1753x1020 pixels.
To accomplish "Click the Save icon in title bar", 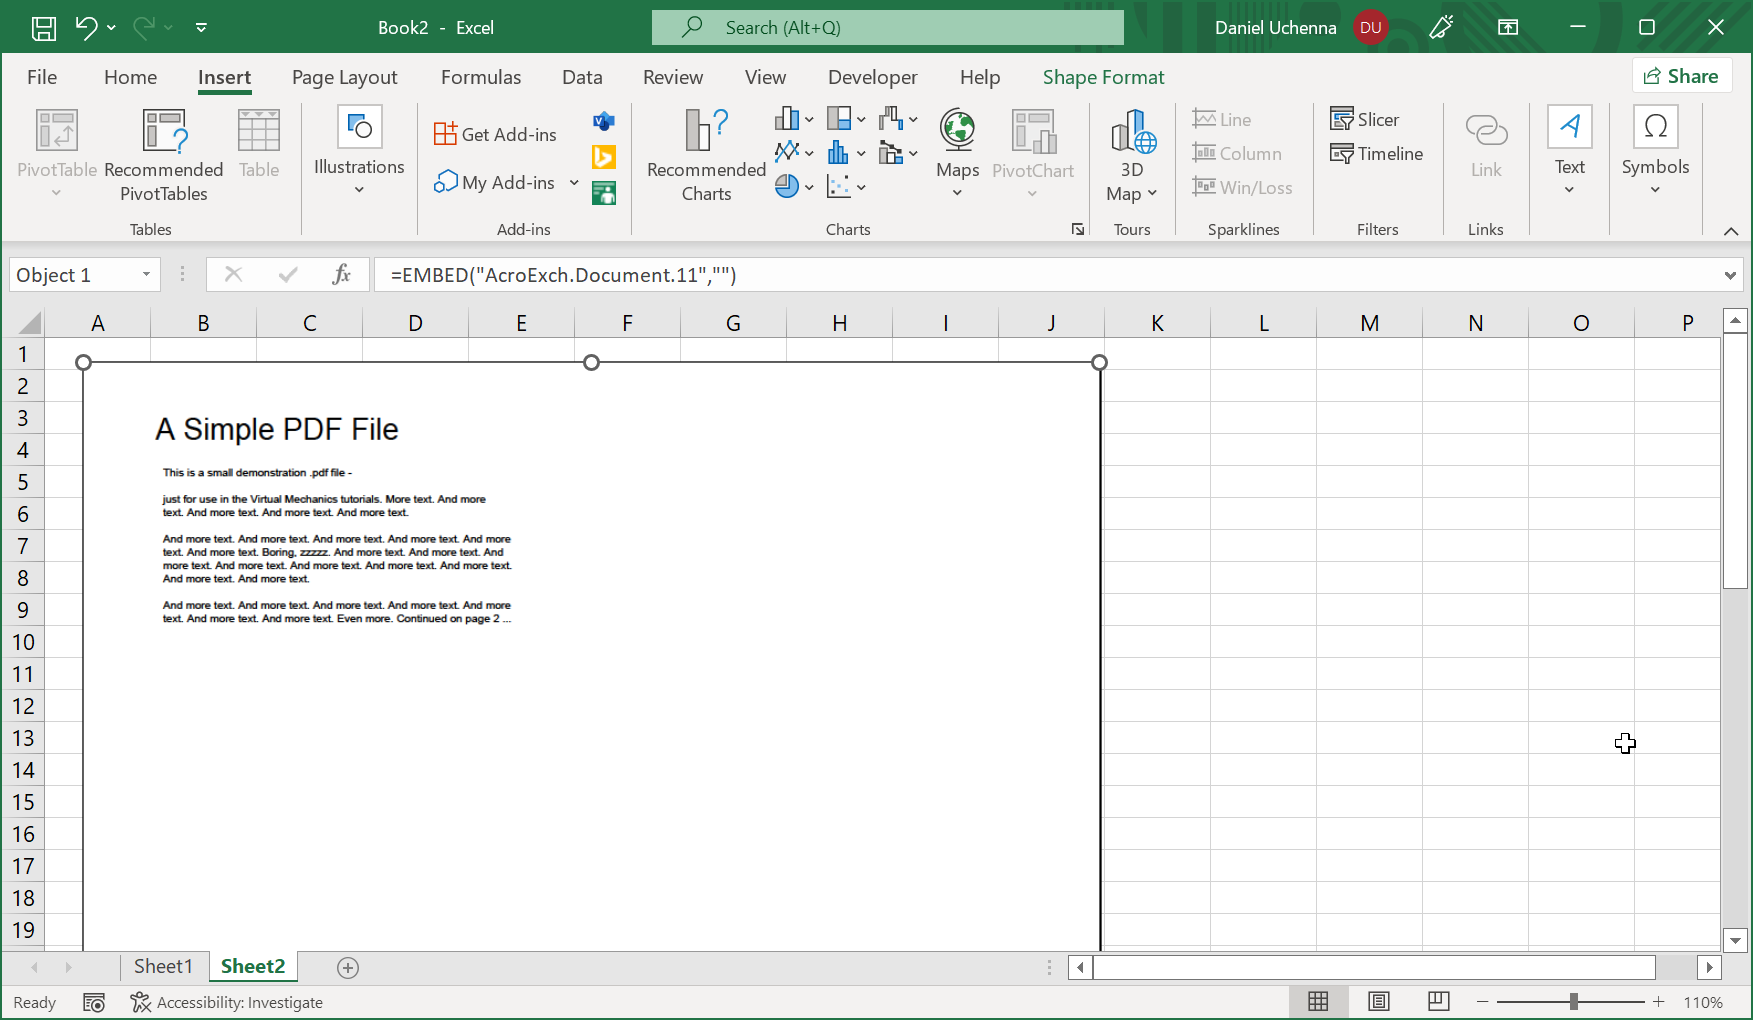I will click(x=44, y=28).
